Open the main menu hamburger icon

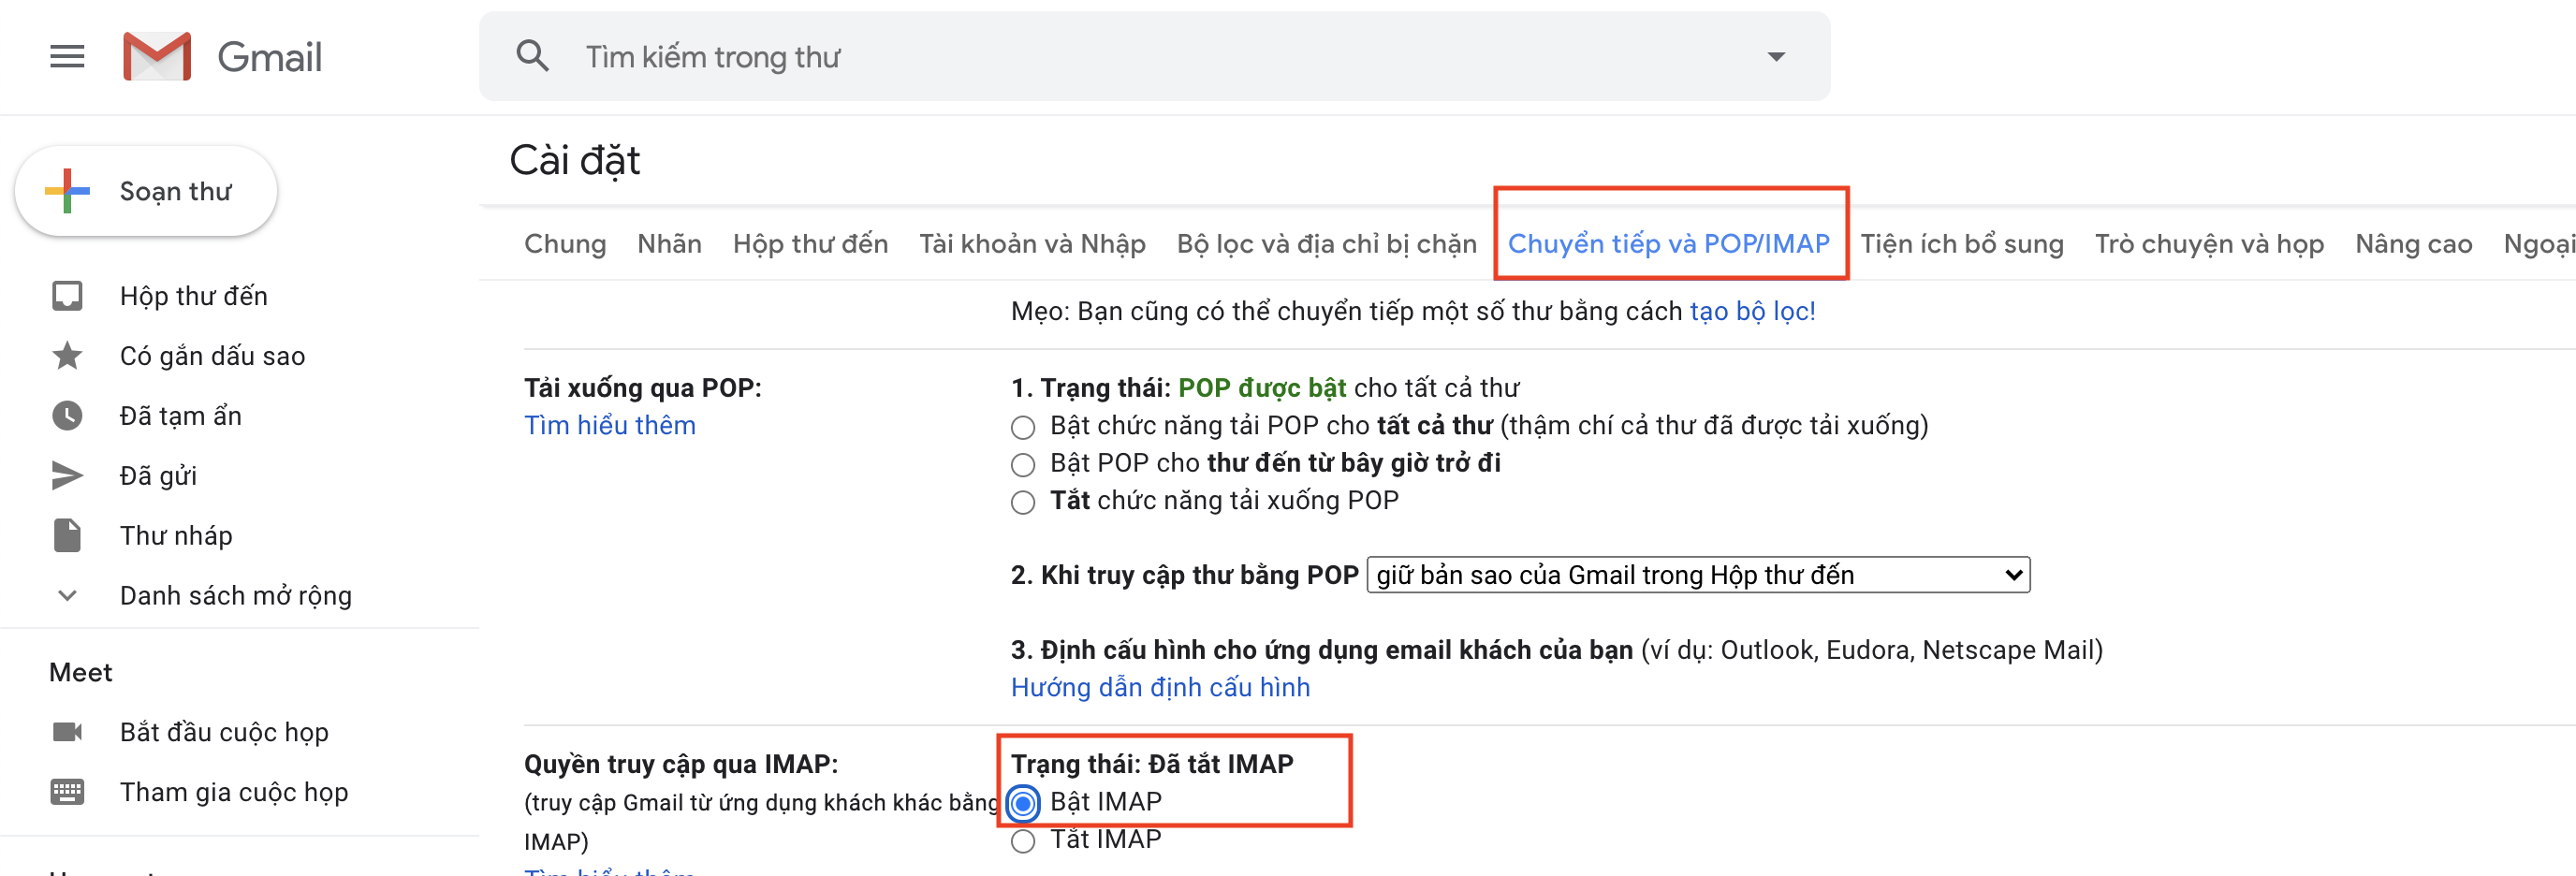(x=67, y=56)
